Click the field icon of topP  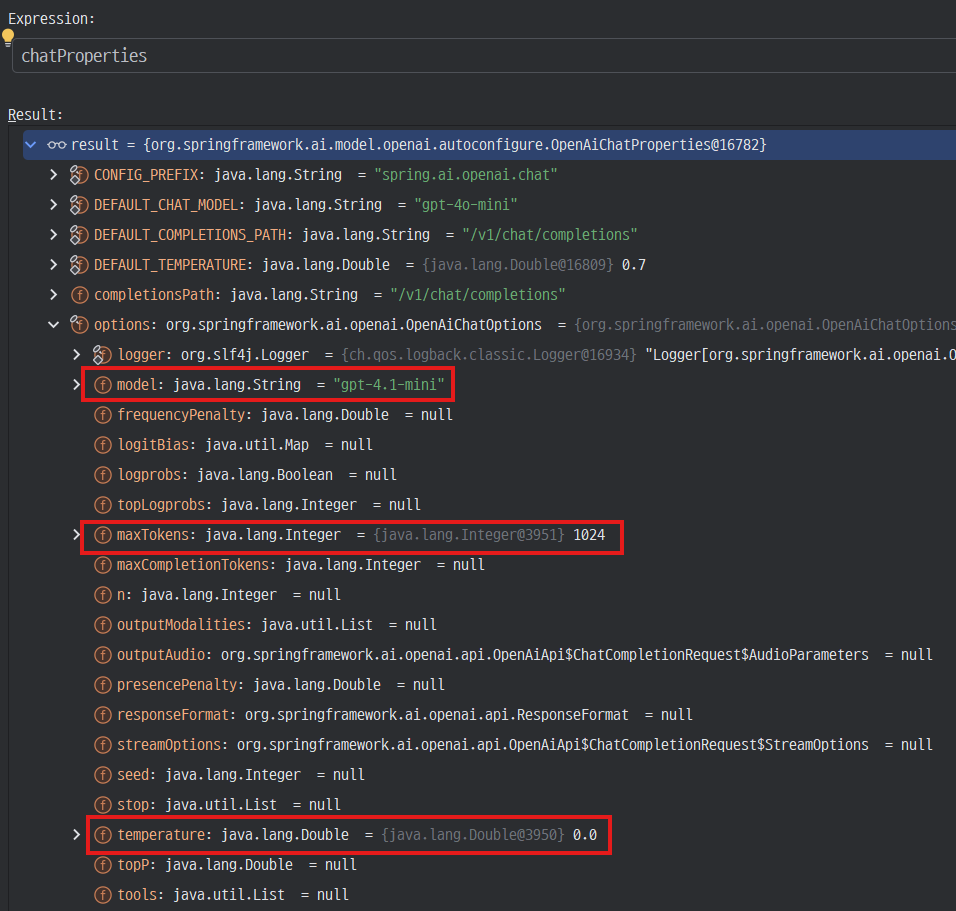pos(102,865)
